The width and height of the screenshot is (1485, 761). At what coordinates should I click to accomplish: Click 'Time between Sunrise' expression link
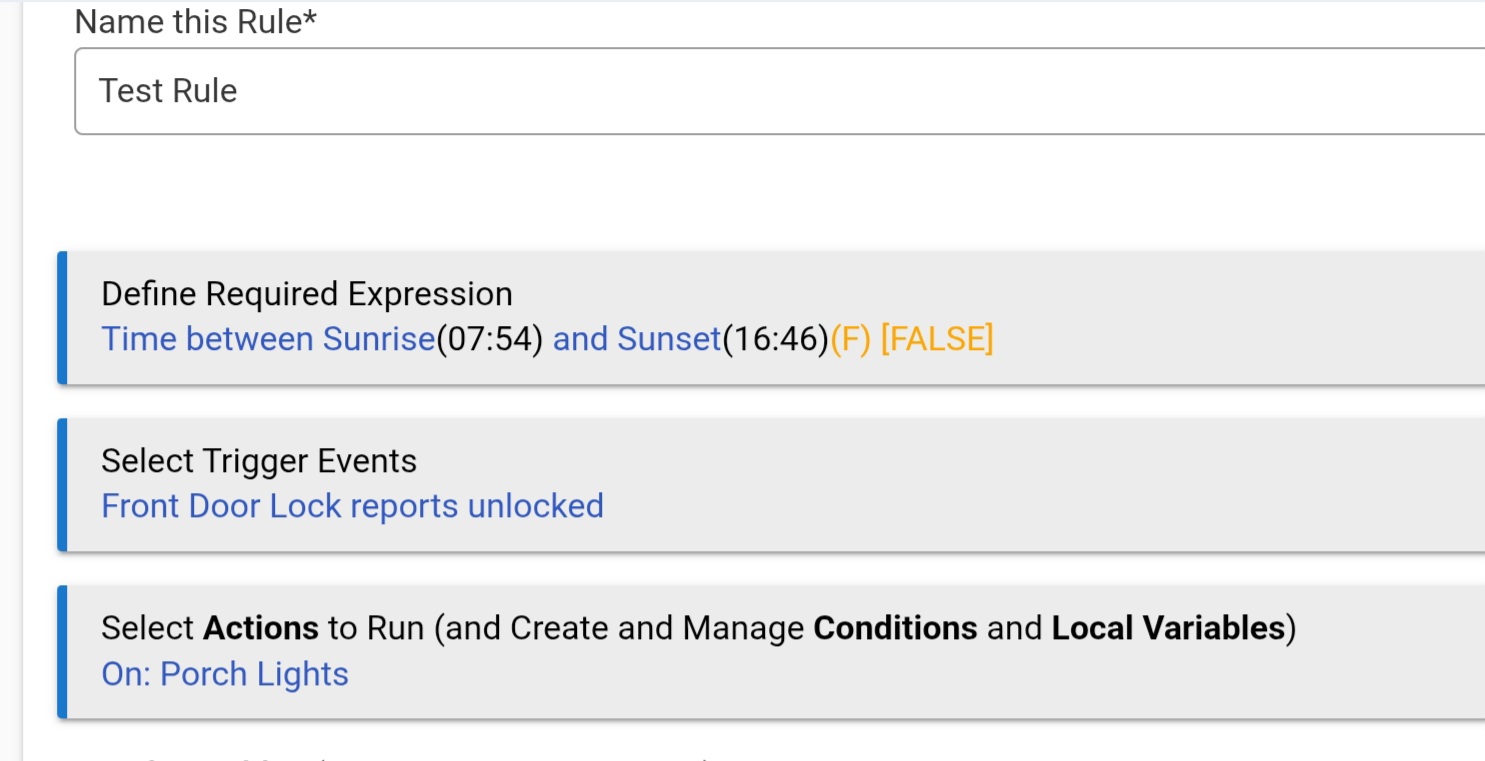pyautogui.click(x=268, y=340)
